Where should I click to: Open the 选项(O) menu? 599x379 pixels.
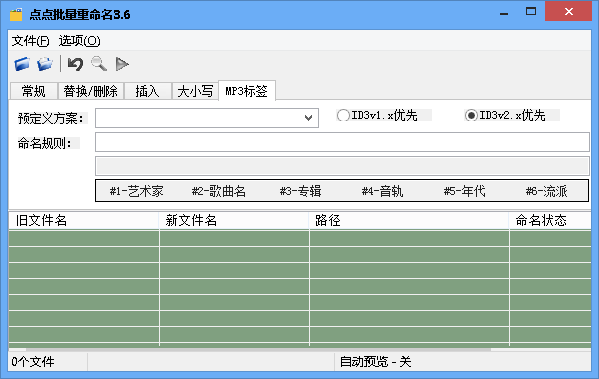coord(79,40)
